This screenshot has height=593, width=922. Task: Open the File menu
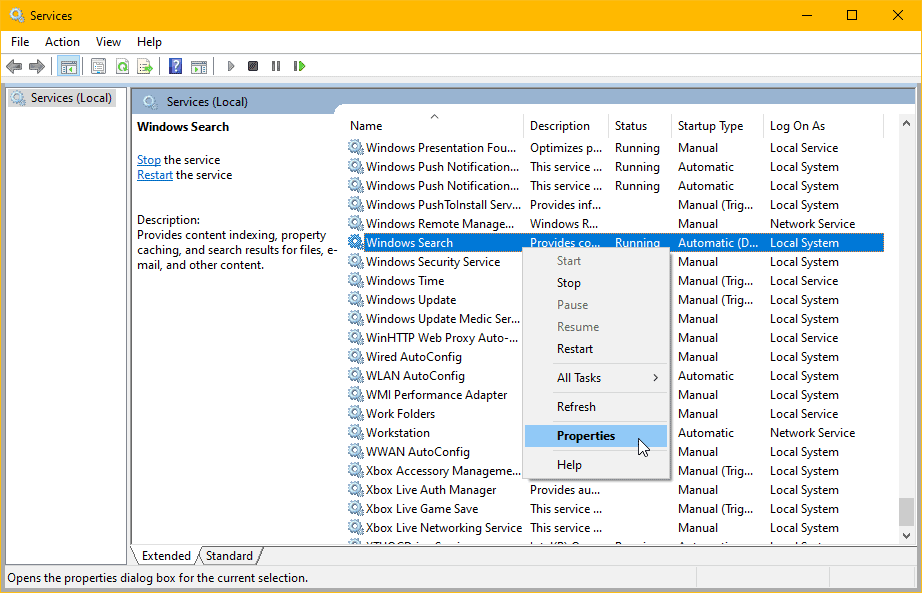point(20,42)
